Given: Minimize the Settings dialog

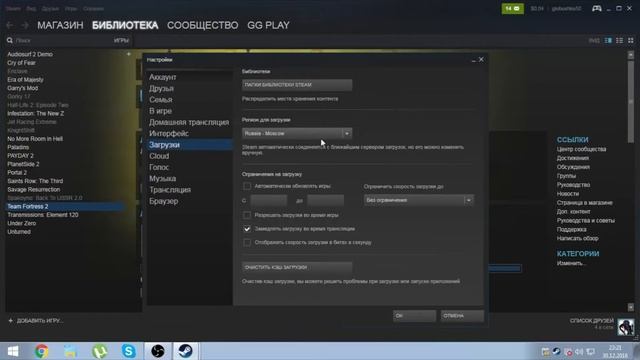Looking at the screenshot, I should (473, 60).
